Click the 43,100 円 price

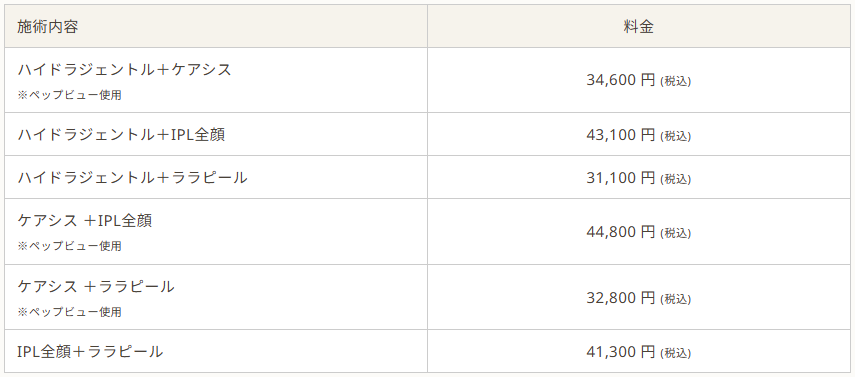tap(621, 134)
